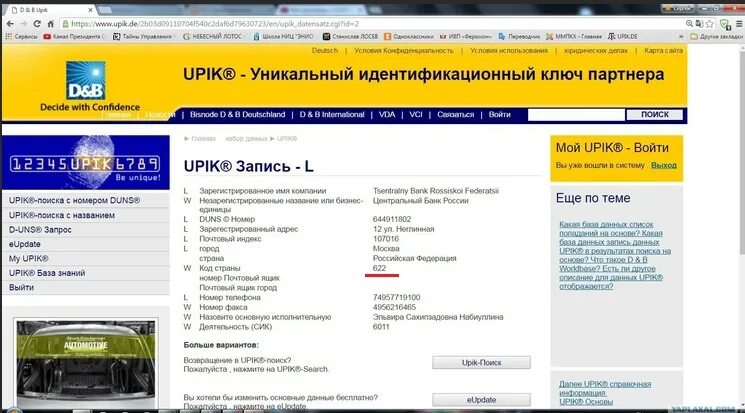This screenshot has width=745, height=413.
Task: Open the юридических делах link
Action: pyautogui.click(x=596, y=50)
